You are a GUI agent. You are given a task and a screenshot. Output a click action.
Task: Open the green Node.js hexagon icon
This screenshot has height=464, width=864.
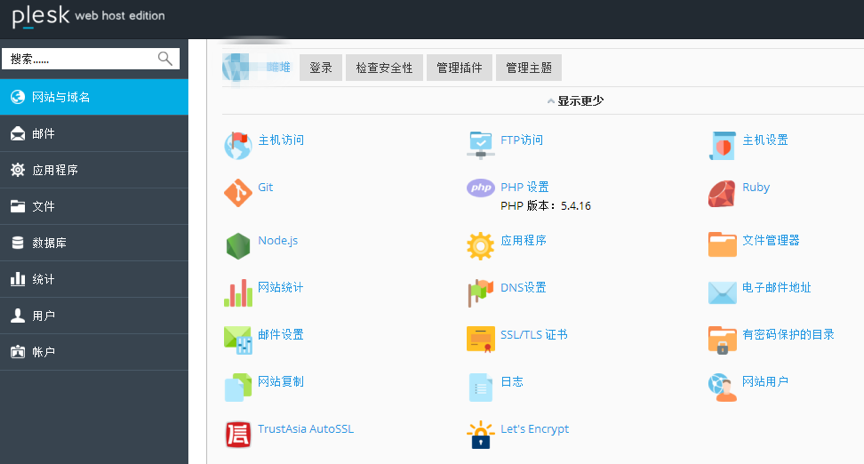click(x=238, y=246)
